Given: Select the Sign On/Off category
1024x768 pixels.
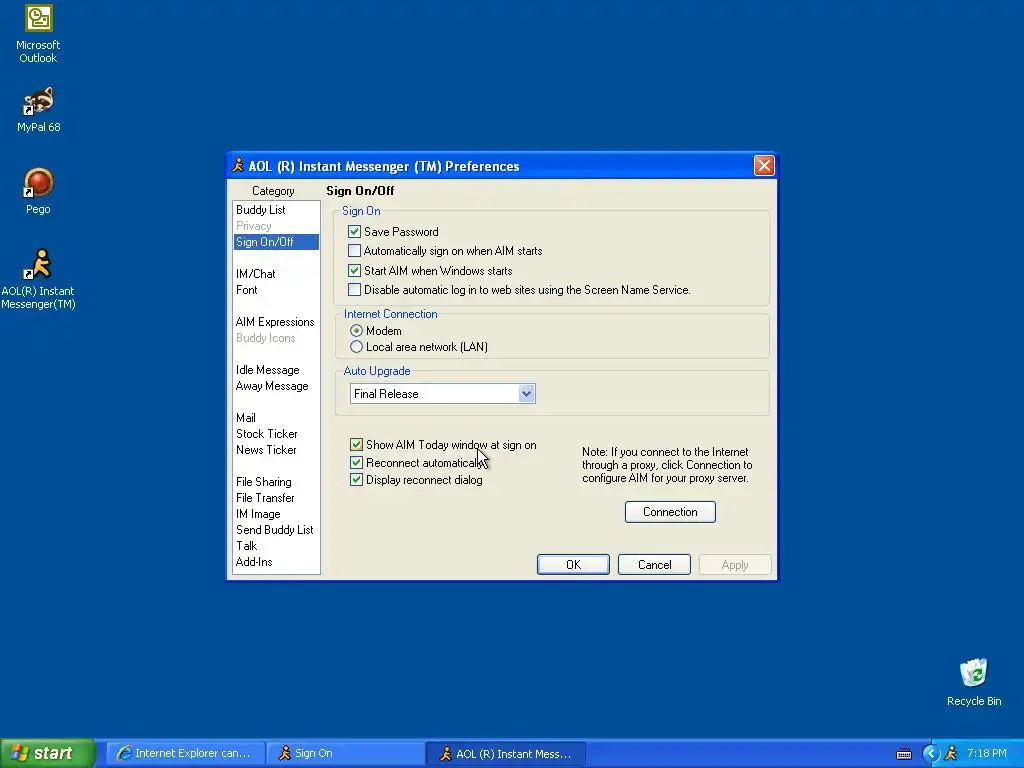Looking at the screenshot, I should pyautogui.click(x=276, y=242).
